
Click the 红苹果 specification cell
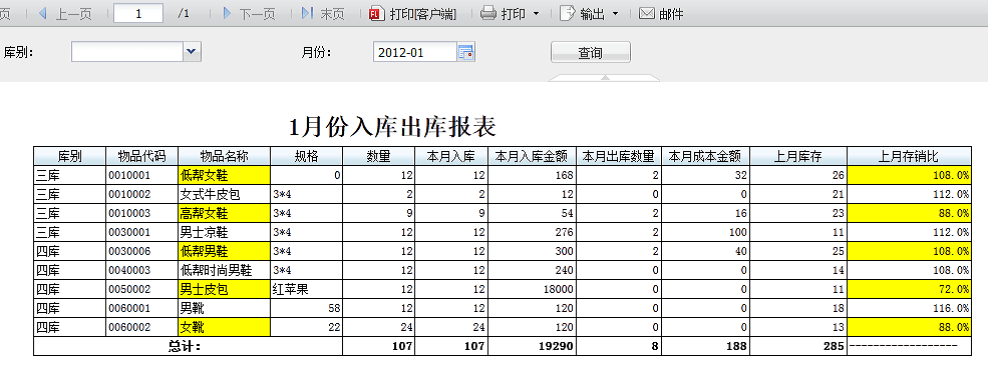point(306,289)
